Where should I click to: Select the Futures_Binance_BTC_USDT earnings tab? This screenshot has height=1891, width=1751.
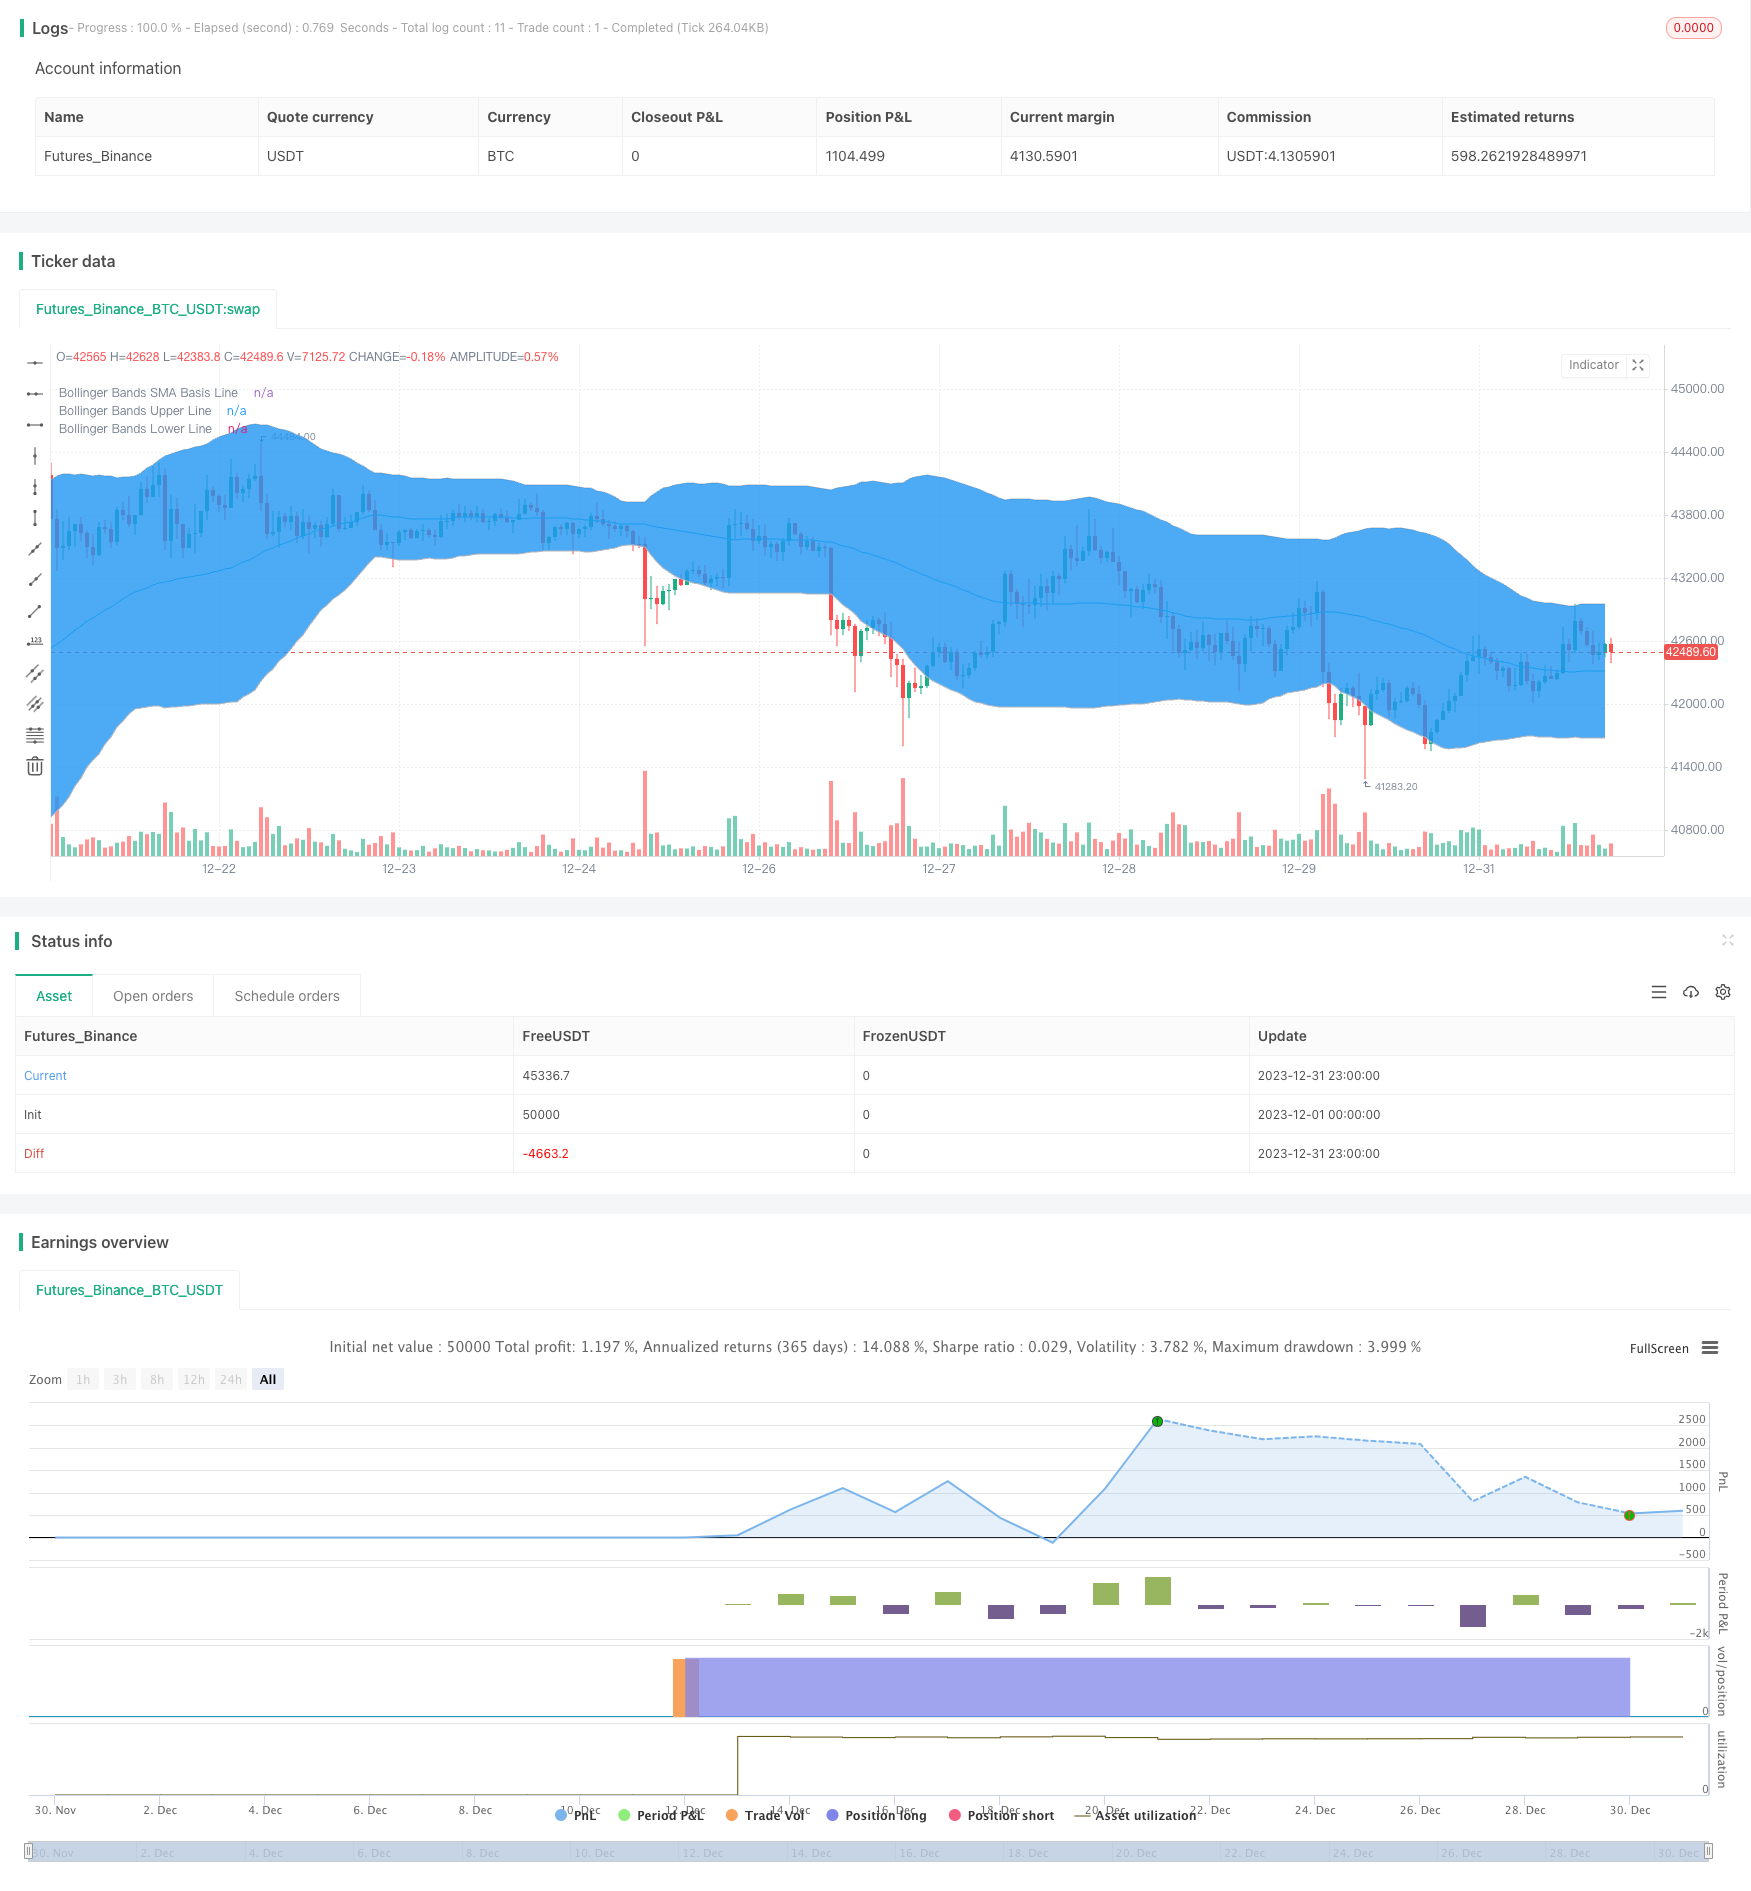point(129,1290)
